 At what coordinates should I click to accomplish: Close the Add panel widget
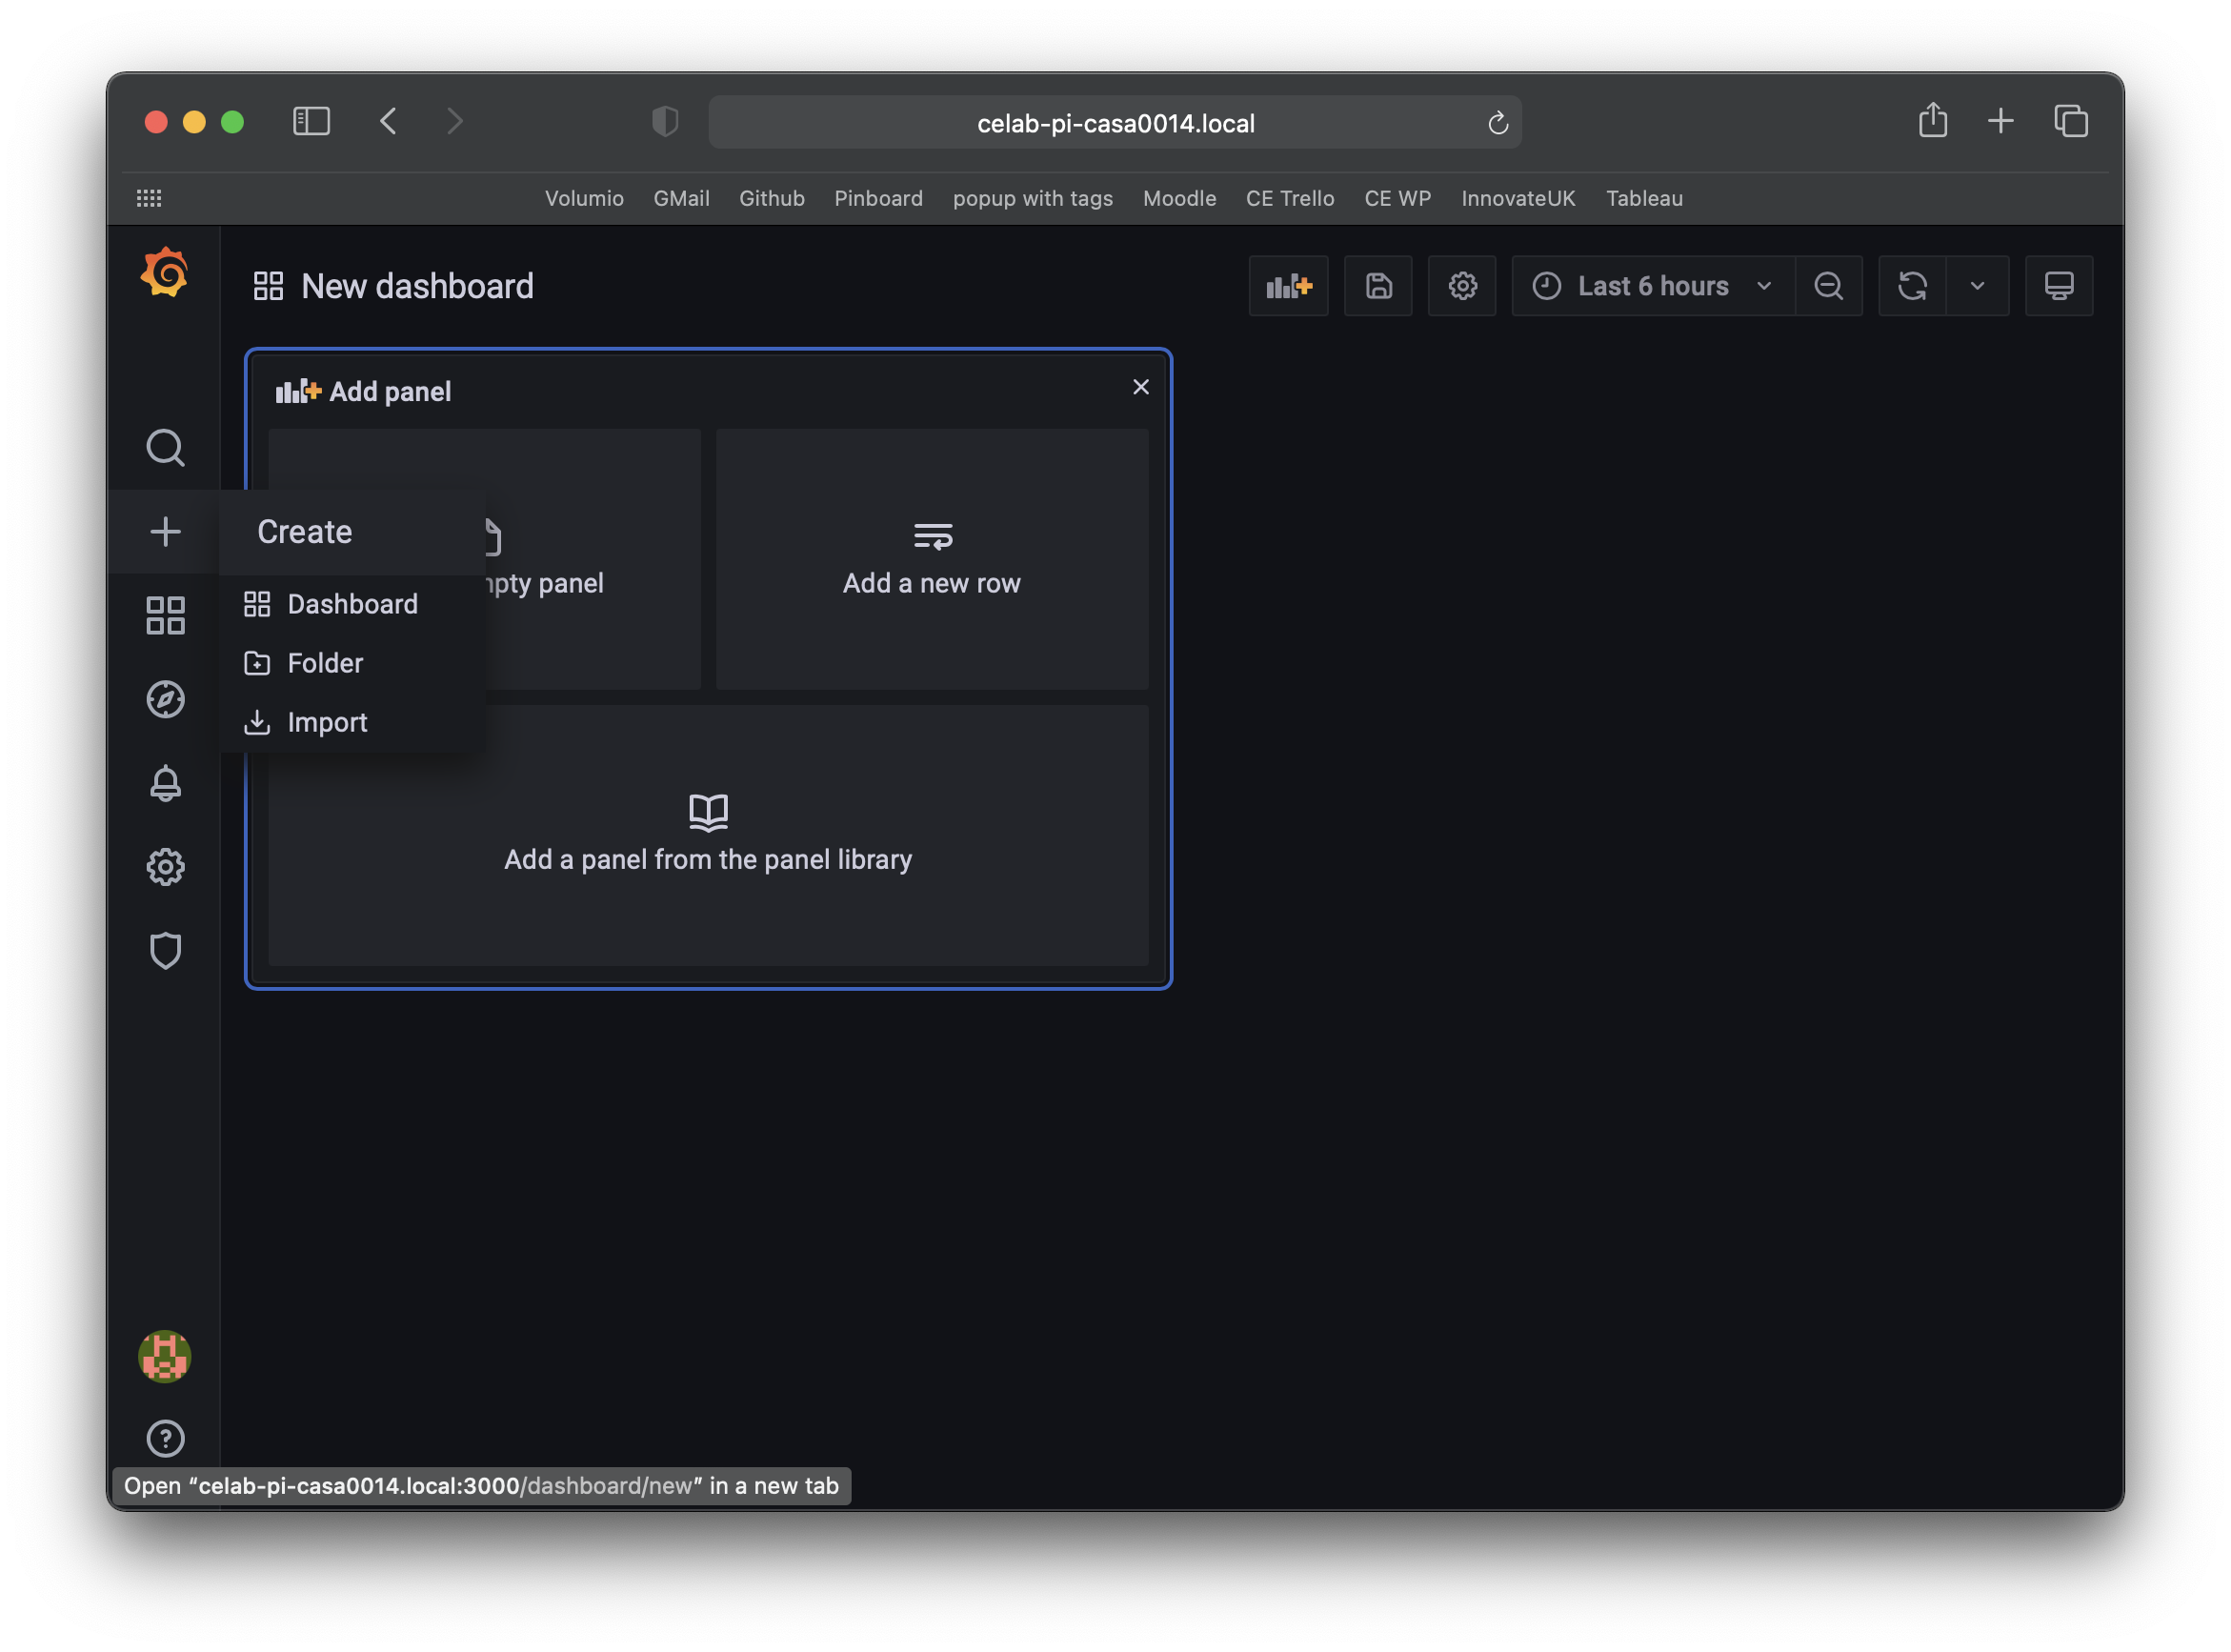pyautogui.click(x=1140, y=387)
